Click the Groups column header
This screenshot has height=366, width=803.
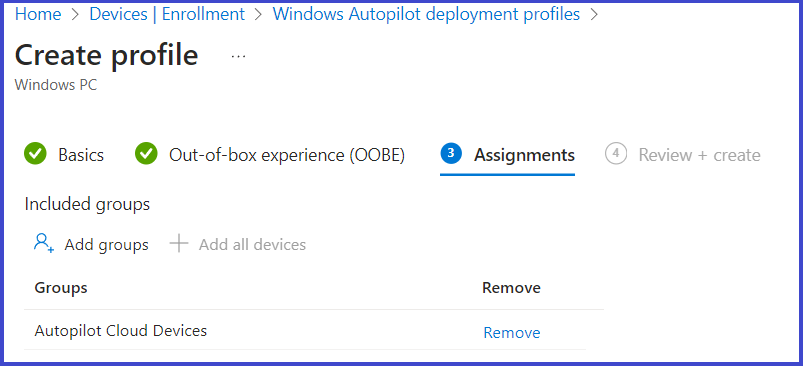[61, 288]
